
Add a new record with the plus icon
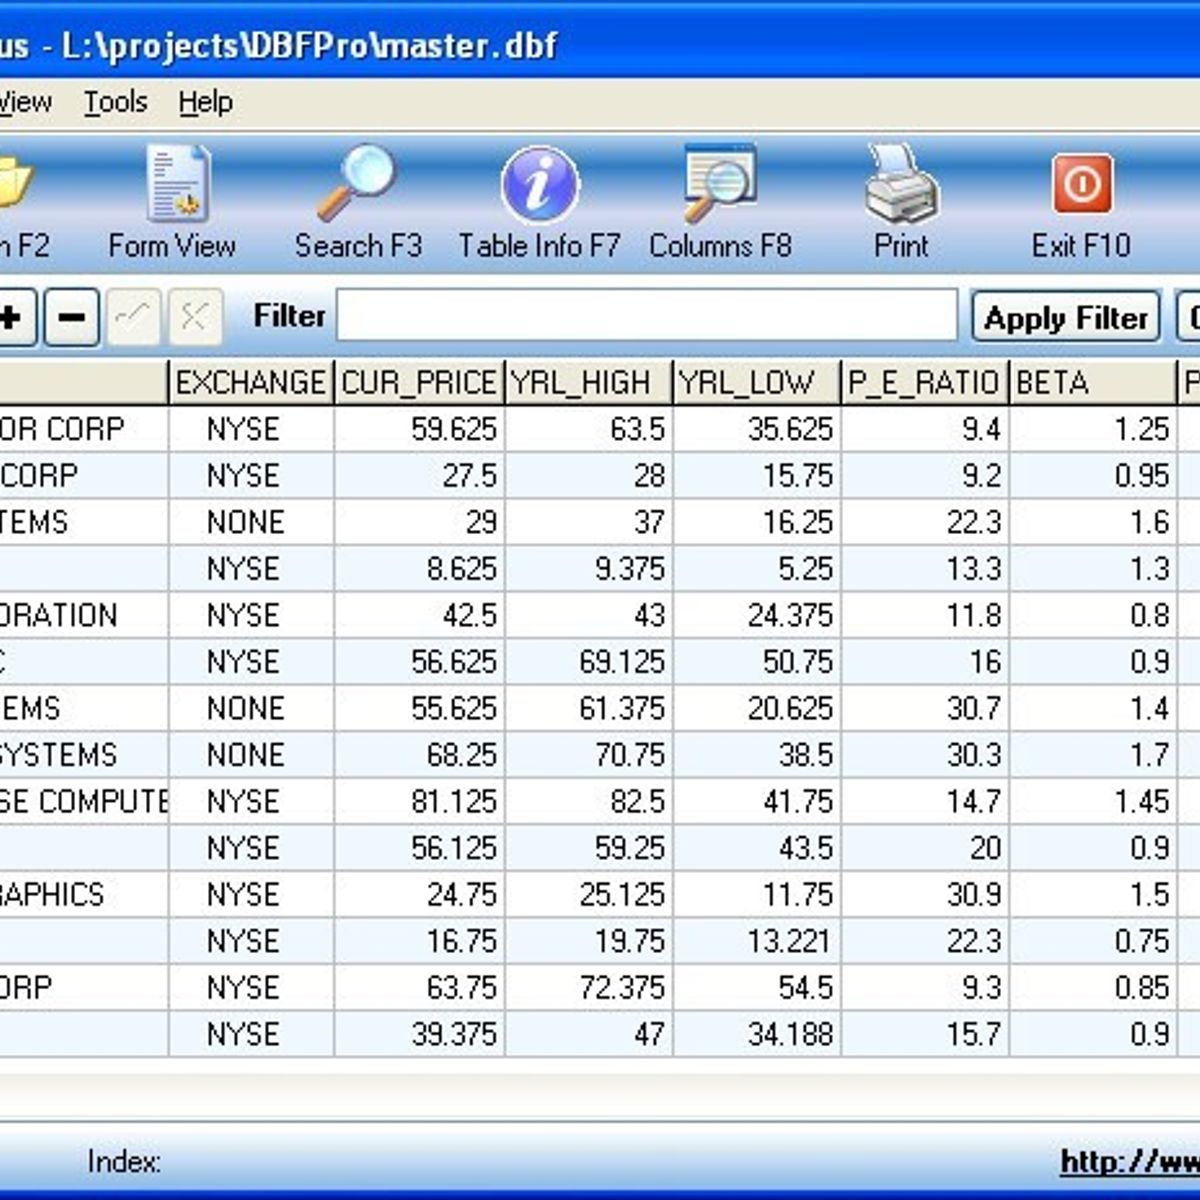[10, 317]
